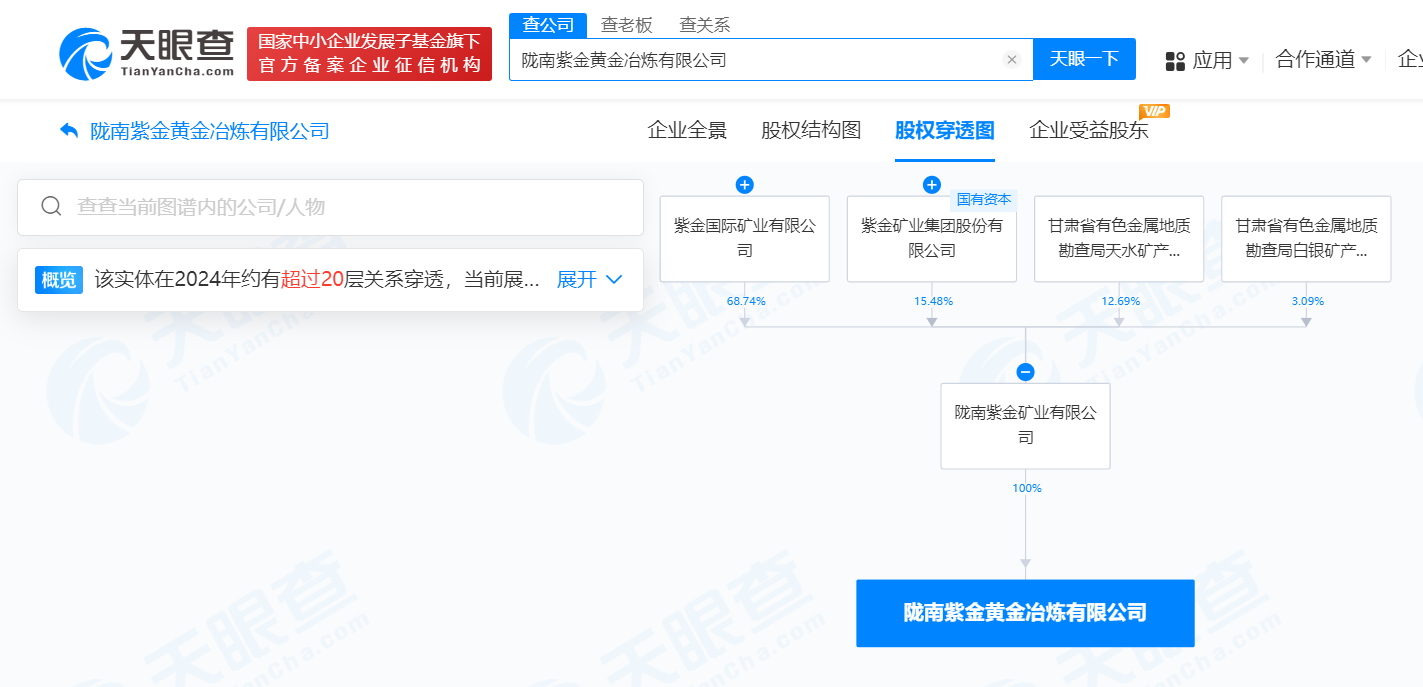Image resolution: width=1423 pixels, height=687 pixels.
Task: Clear search box with the X icon
Action: (1013, 59)
